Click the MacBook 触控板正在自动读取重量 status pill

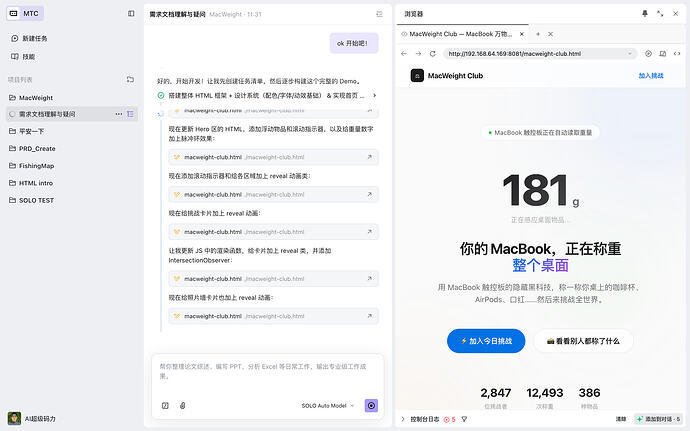(540, 133)
